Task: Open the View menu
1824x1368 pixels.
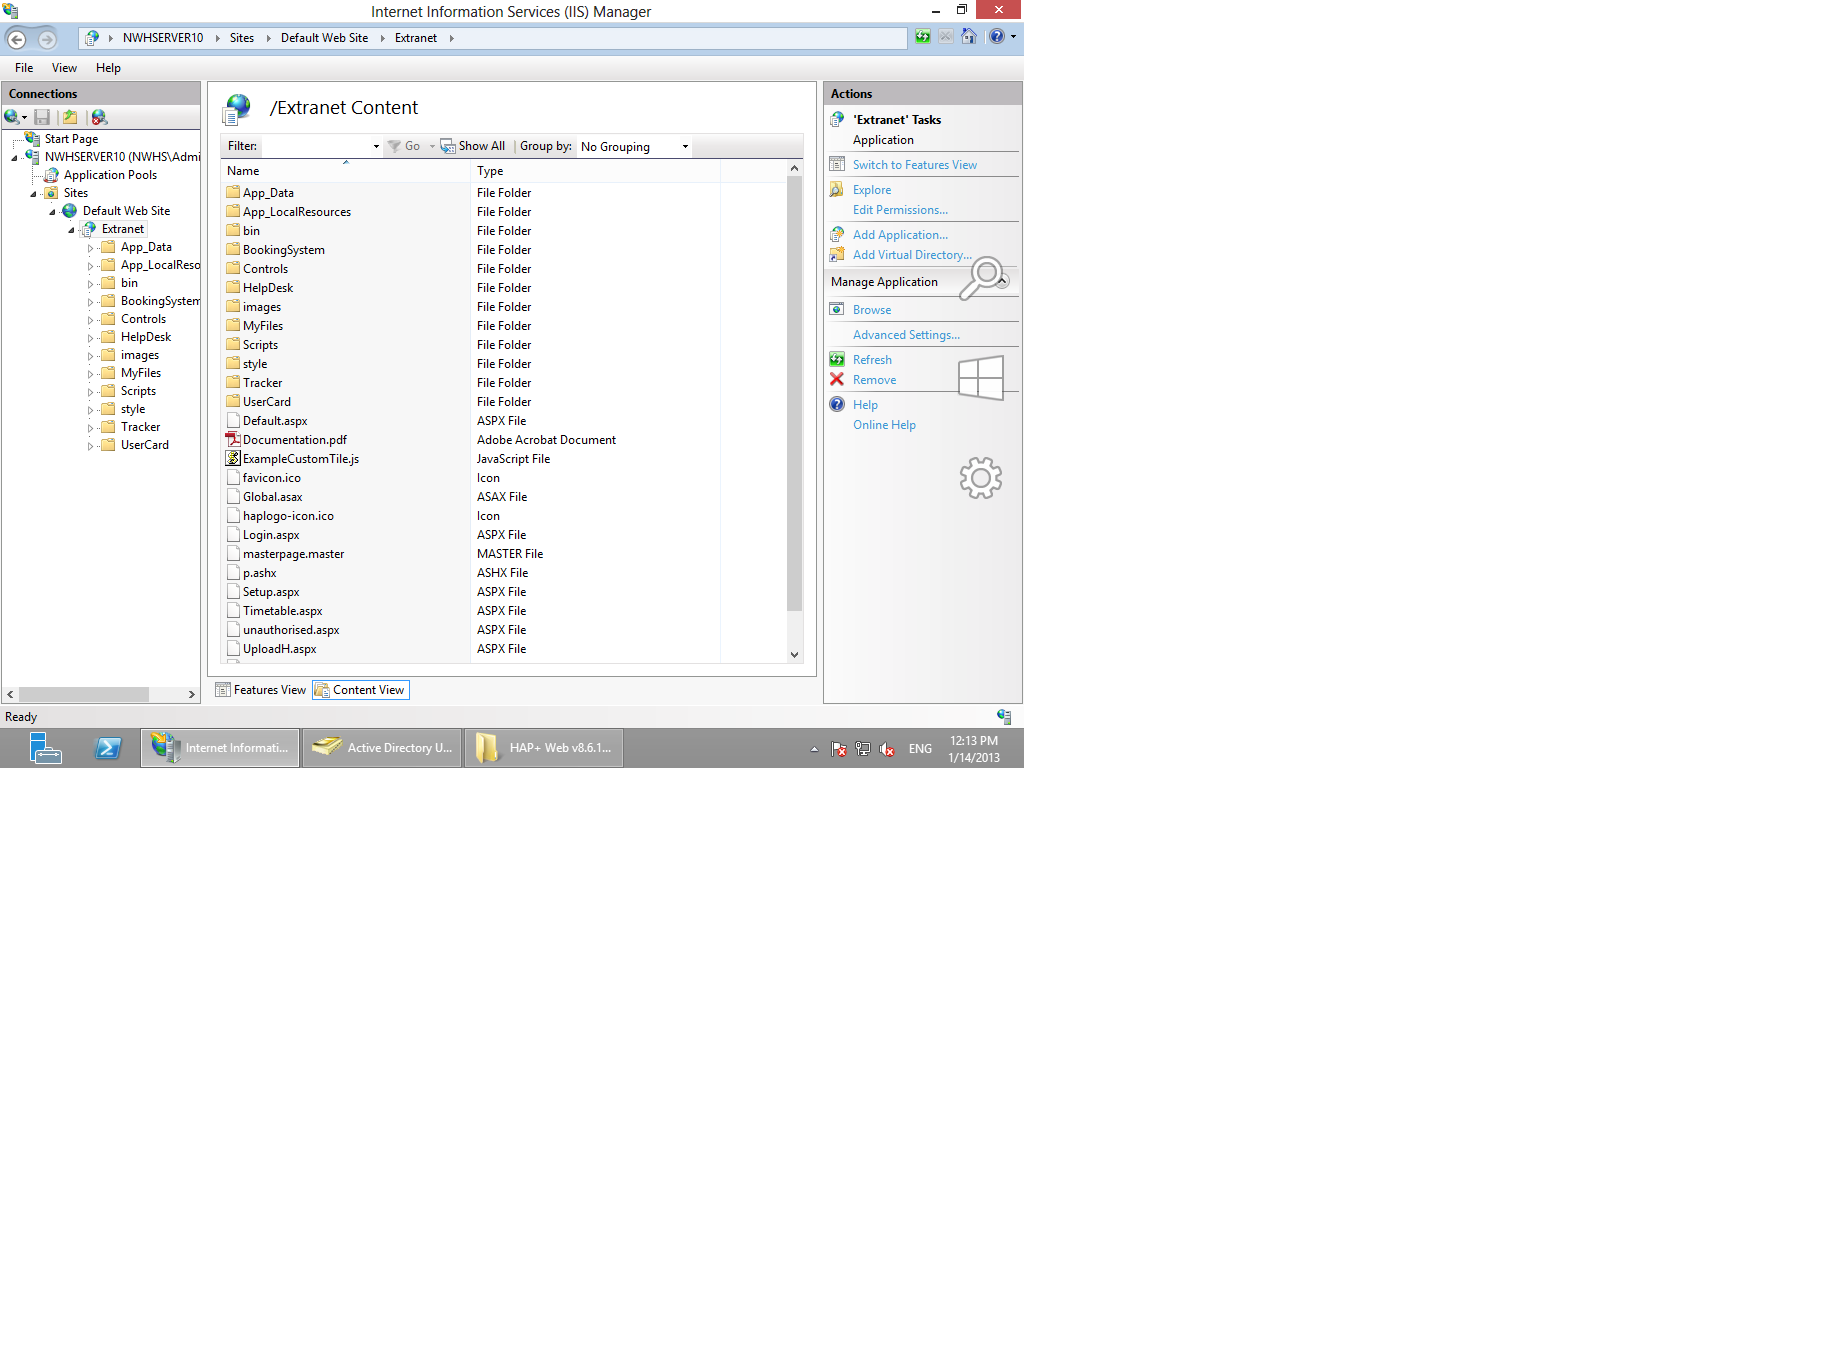Action: pos(64,67)
